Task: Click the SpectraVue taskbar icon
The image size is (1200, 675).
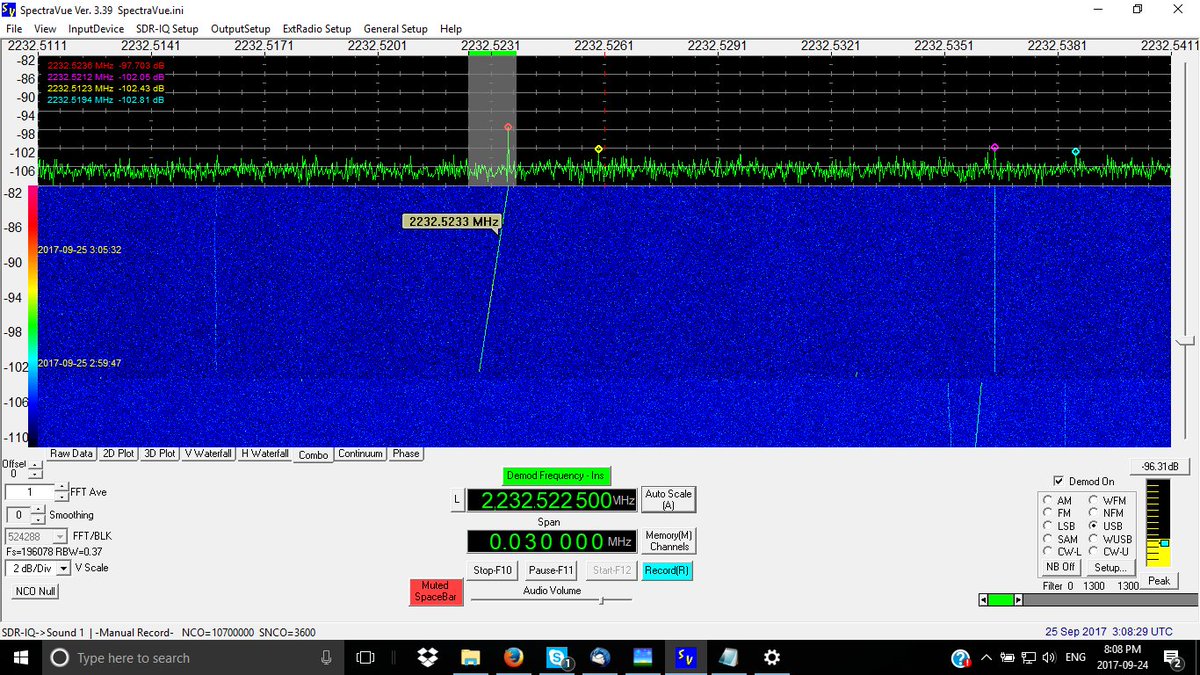Action: 686,657
